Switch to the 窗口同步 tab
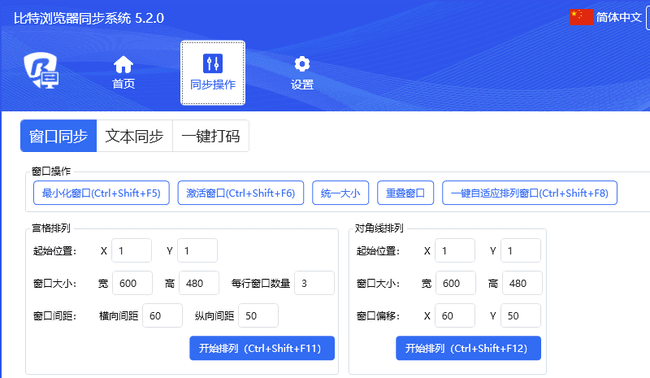Image resolution: width=650 pixels, height=378 pixels. pos(58,136)
